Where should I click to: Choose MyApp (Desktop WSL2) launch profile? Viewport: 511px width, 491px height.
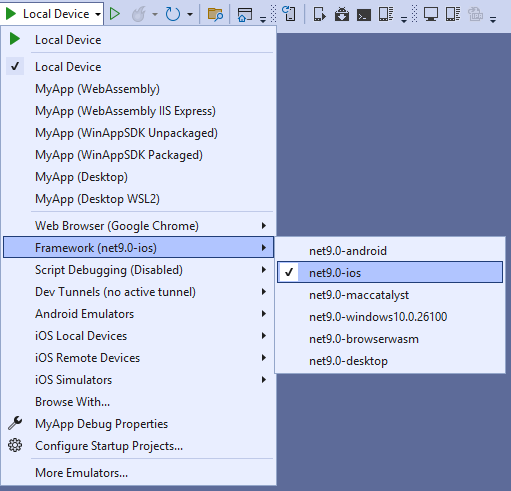(139, 199)
